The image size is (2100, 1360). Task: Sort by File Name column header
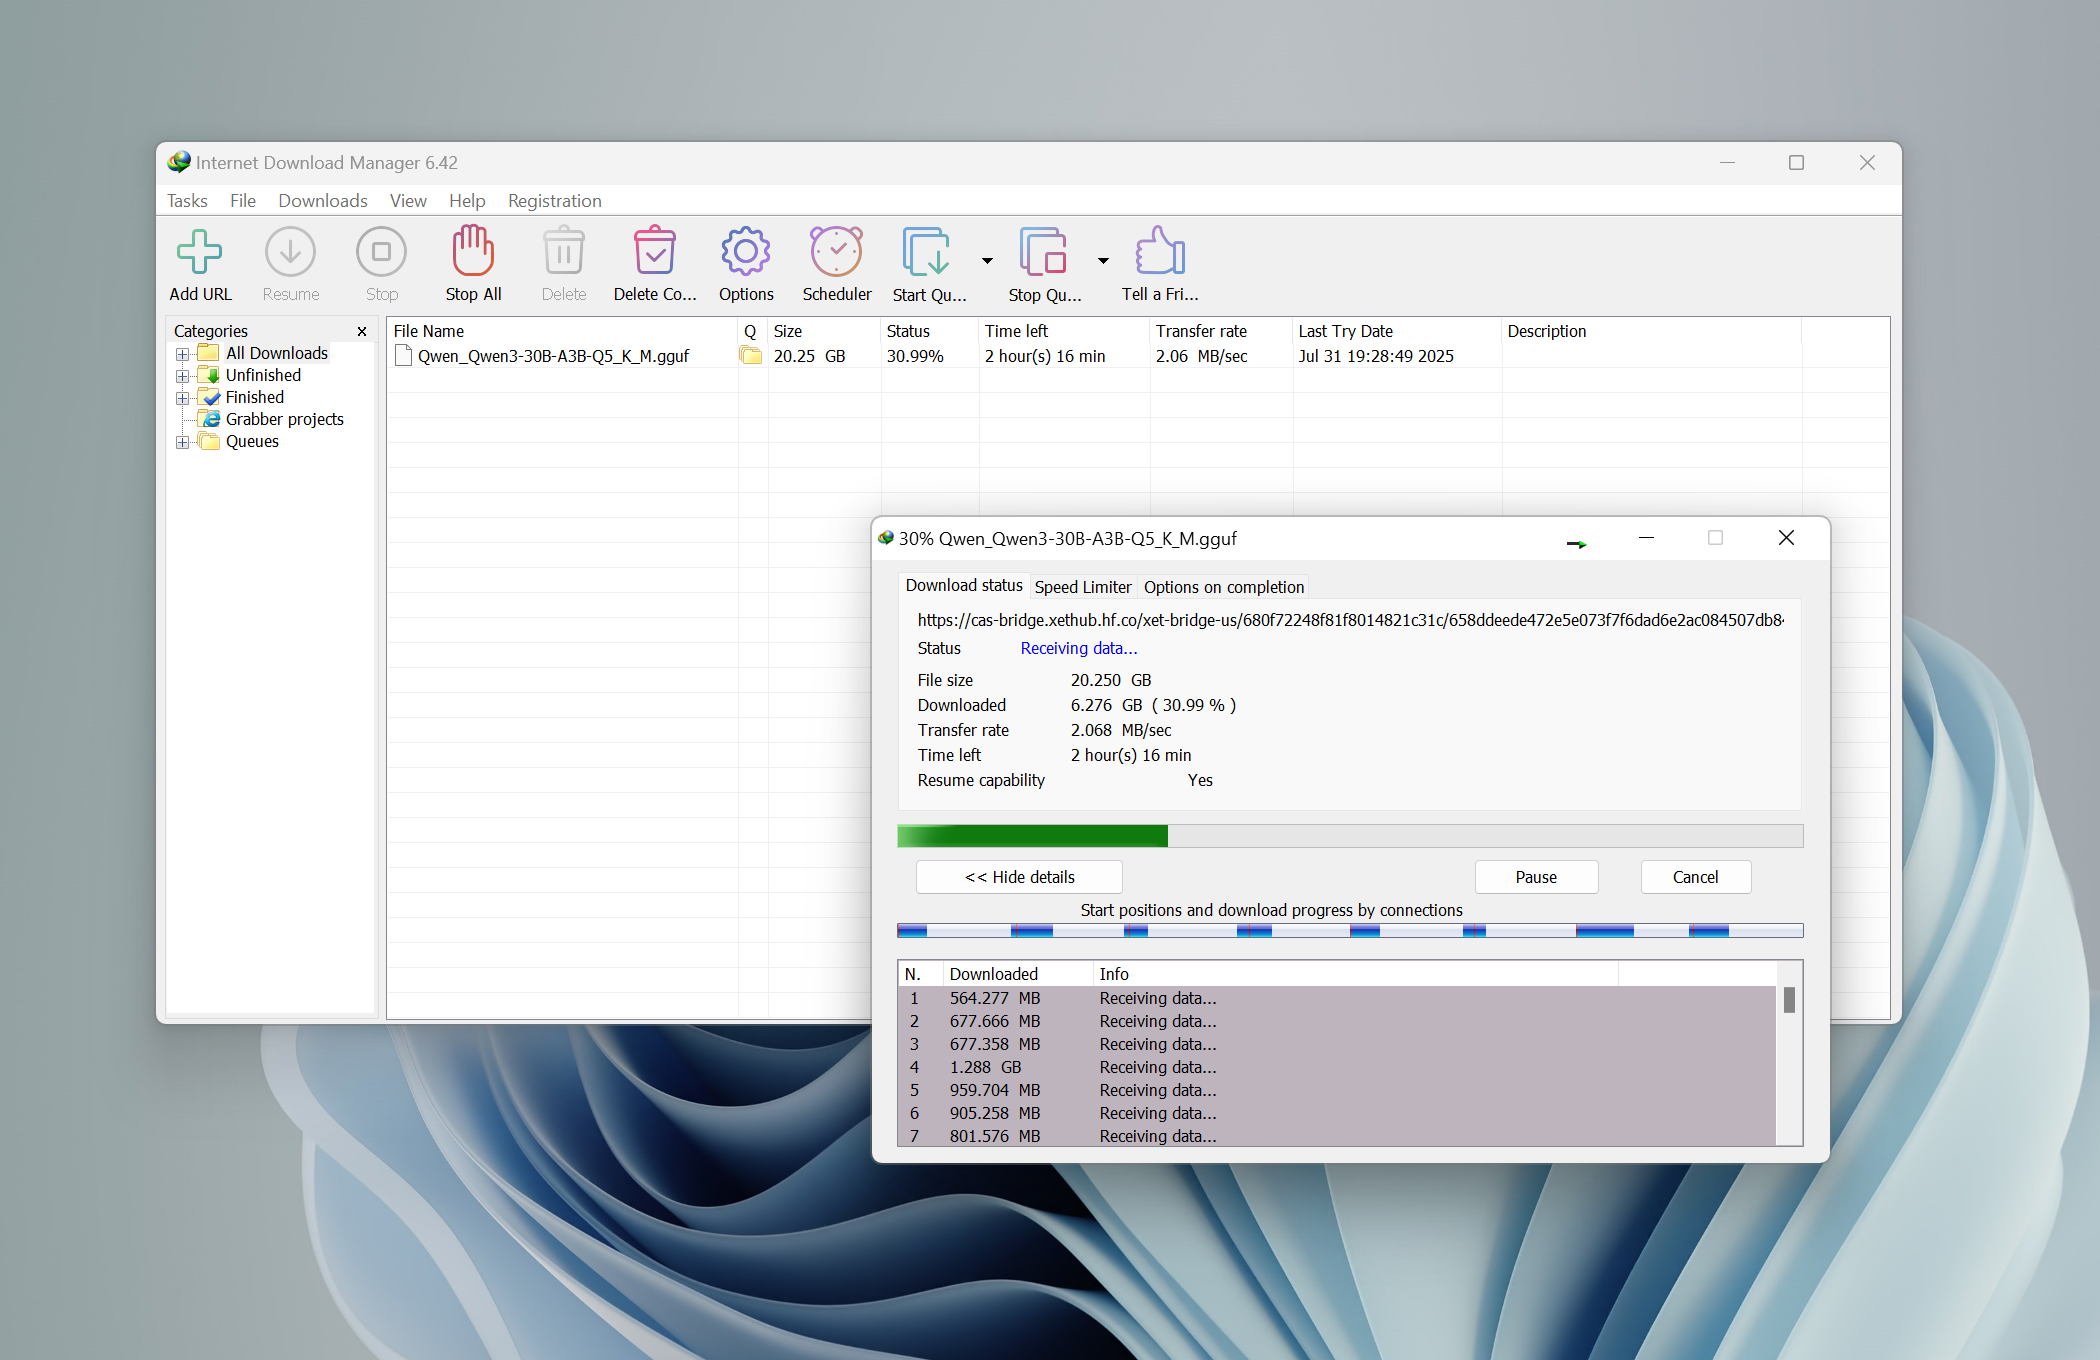pos(562,331)
